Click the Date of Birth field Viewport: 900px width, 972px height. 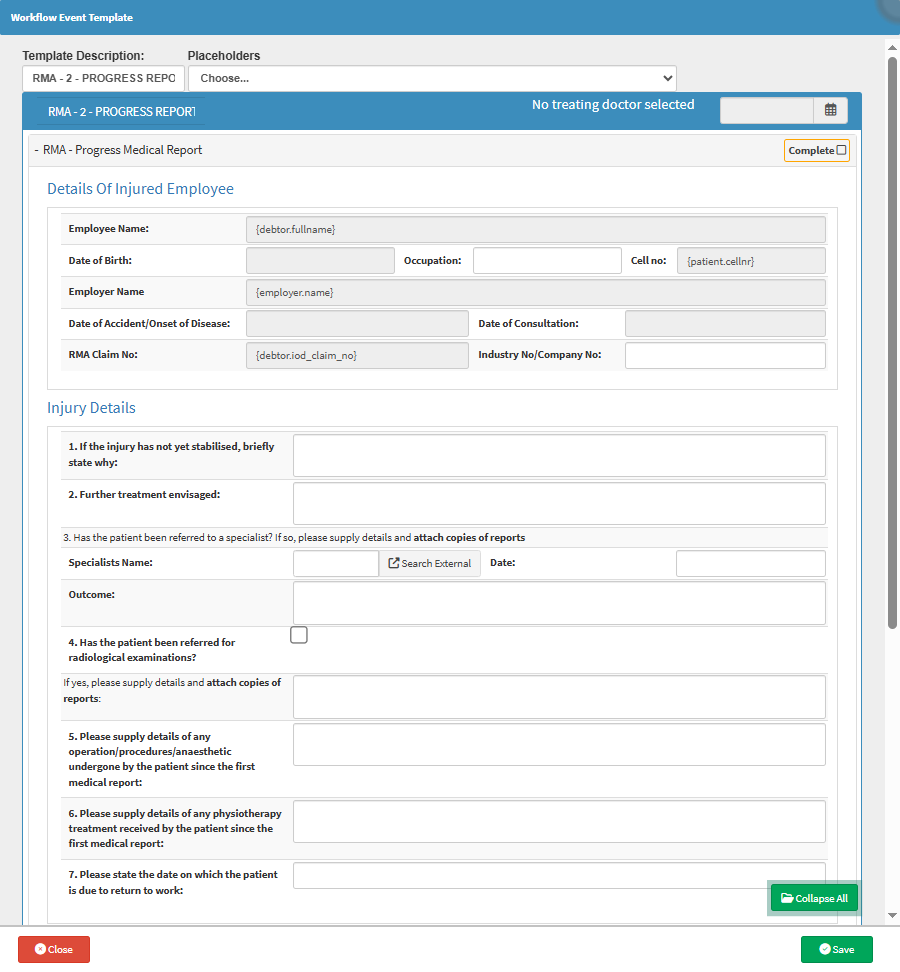[x=320, y=260]
